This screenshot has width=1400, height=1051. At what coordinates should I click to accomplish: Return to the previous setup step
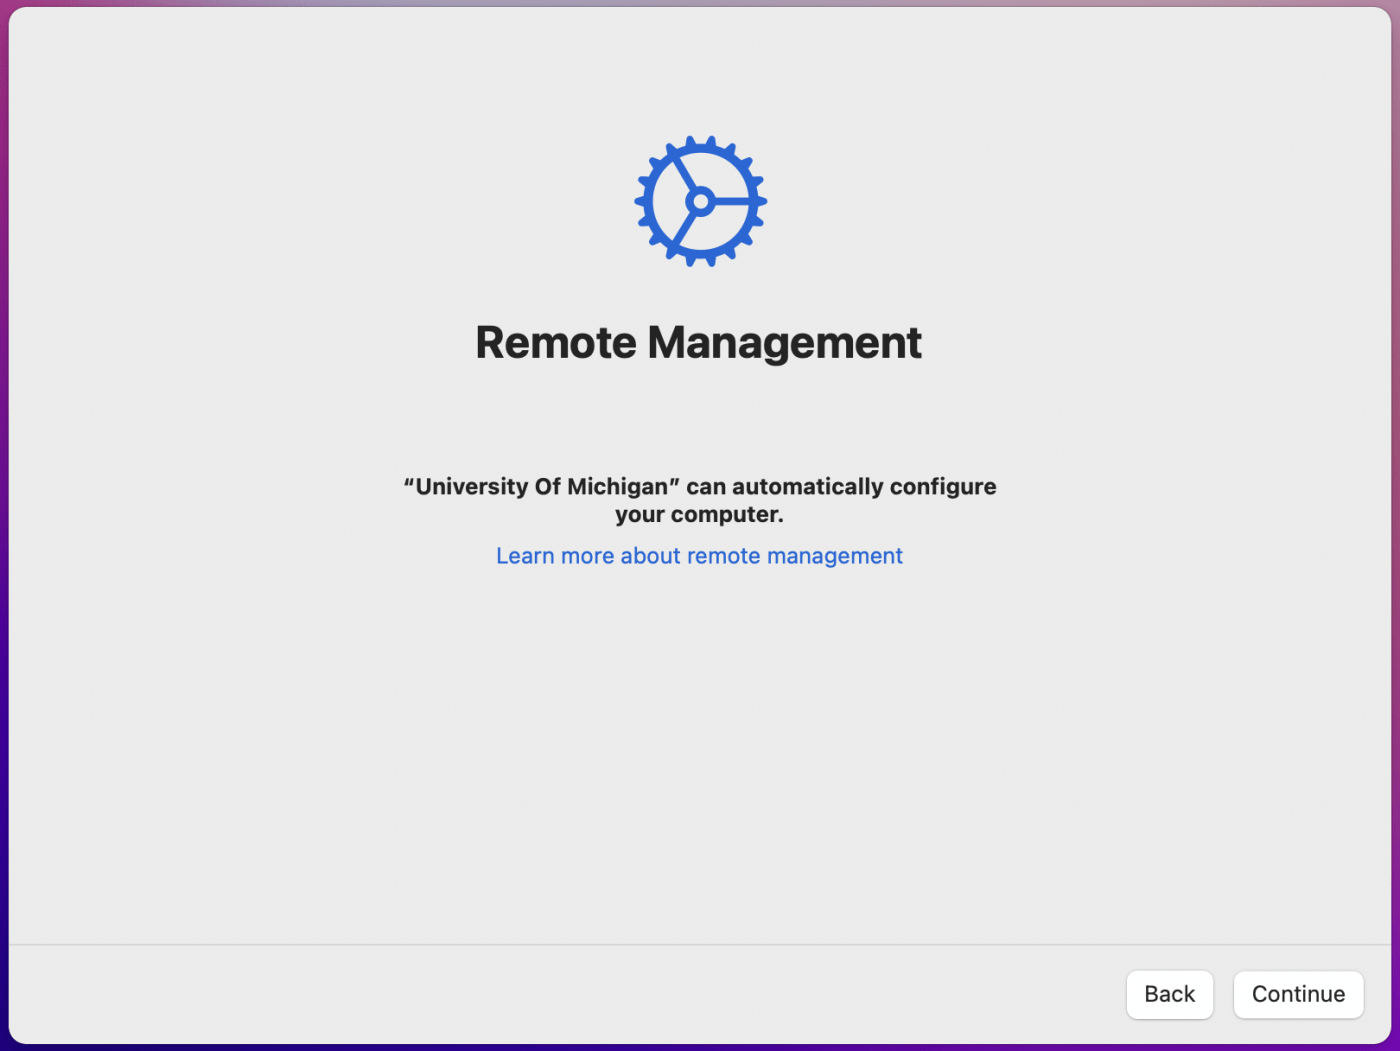(1169, 994)
